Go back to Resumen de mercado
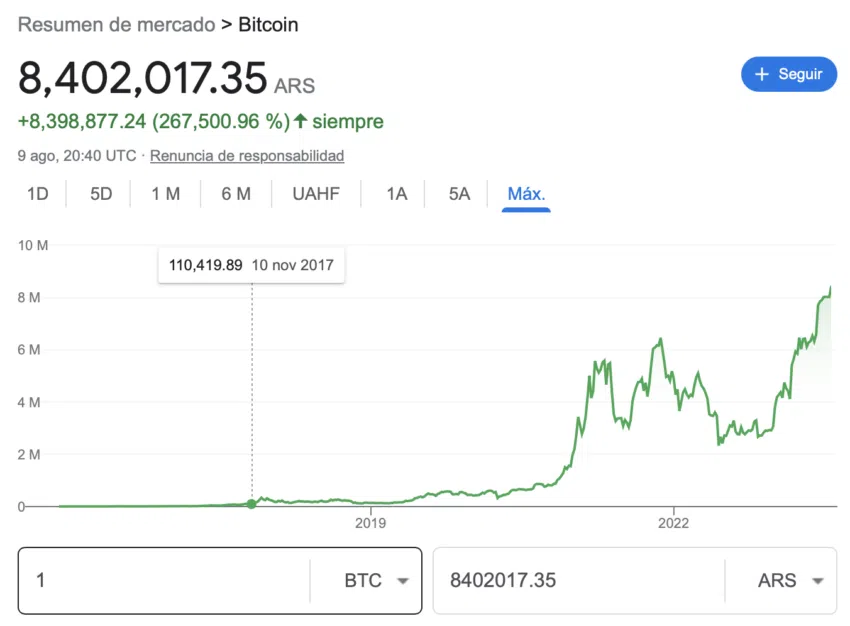This screenshot has height=626, width=850. (x=117, y=24)
